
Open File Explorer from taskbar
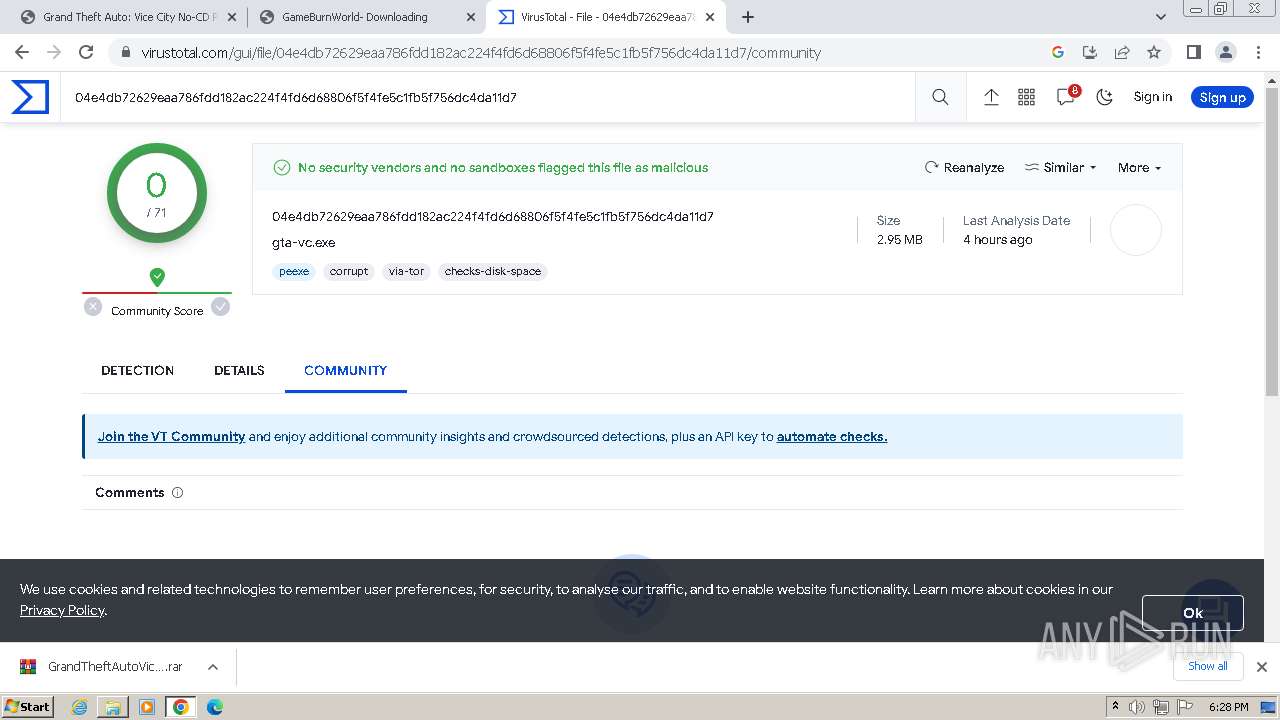tap(113, 706)
